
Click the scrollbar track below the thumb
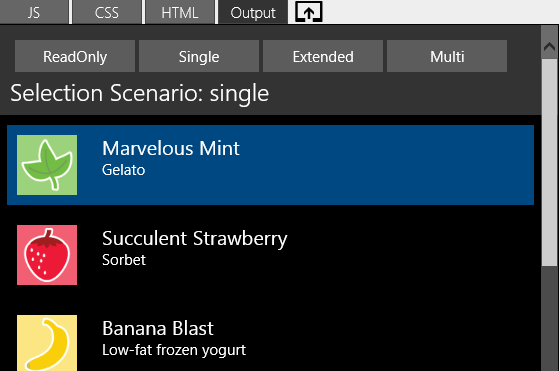point(549,319)
